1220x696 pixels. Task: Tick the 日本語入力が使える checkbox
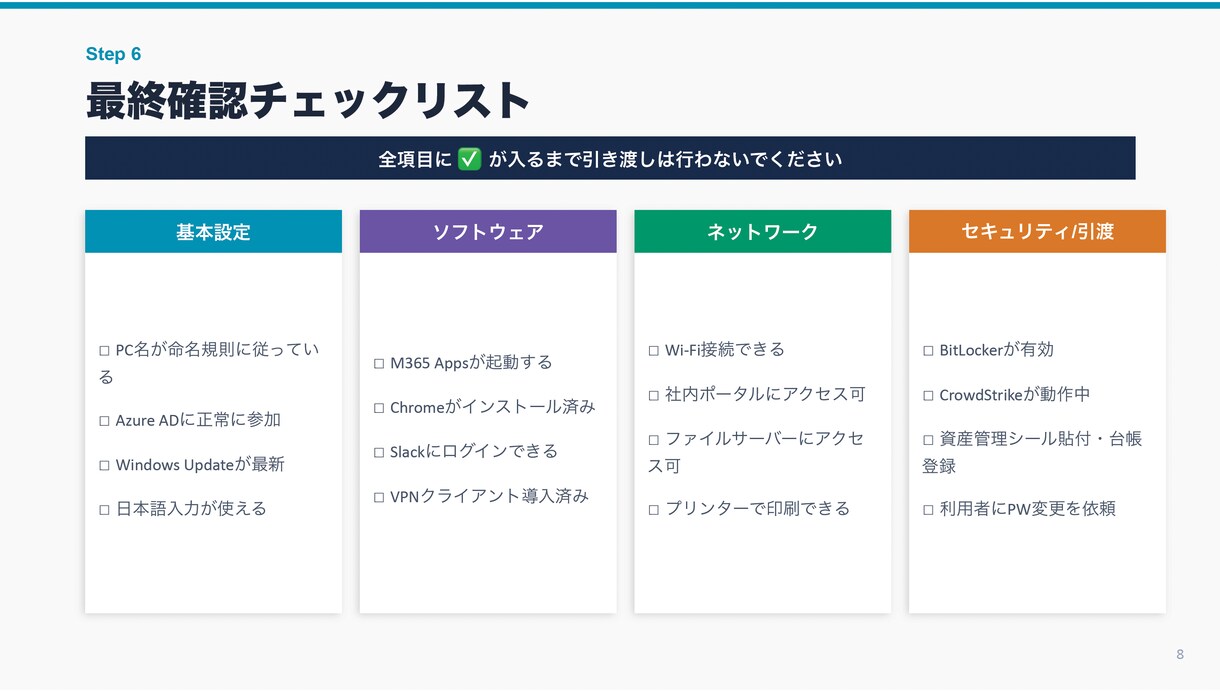pos(104,509)
